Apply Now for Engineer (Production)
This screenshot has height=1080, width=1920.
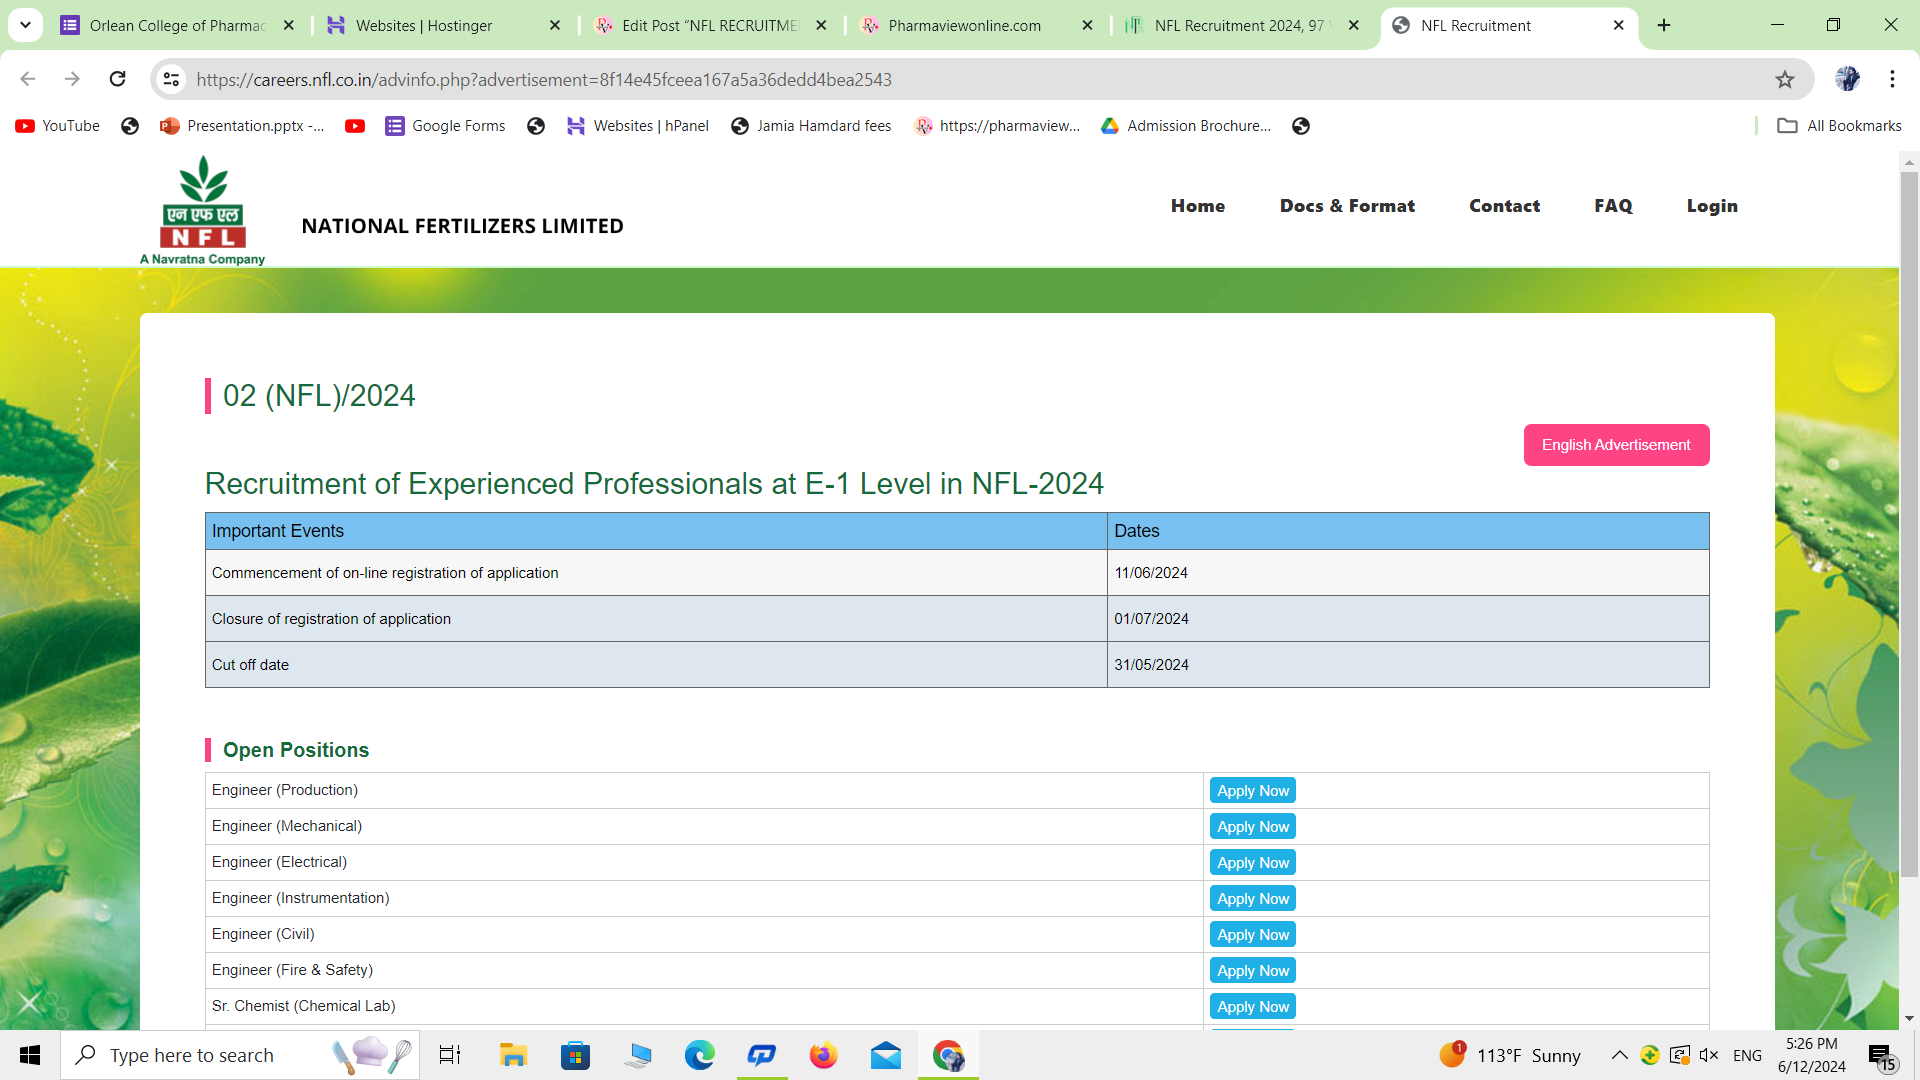1253,791
